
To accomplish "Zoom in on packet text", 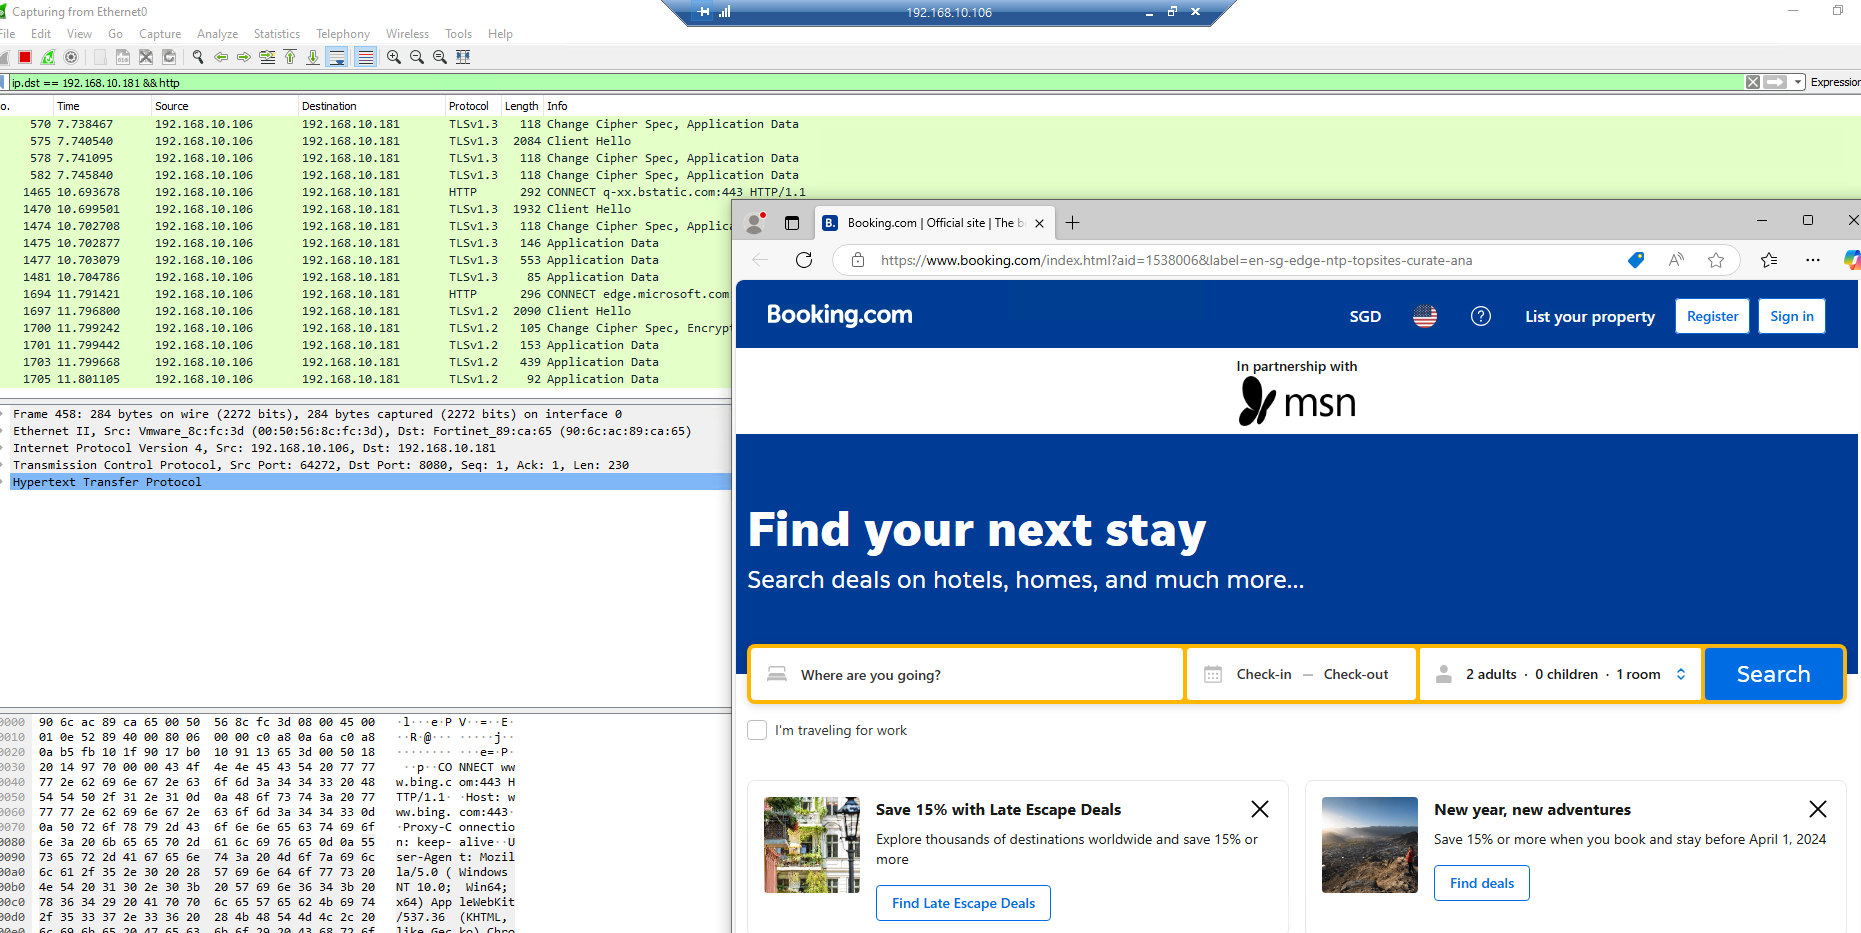I will click(394, 57).
